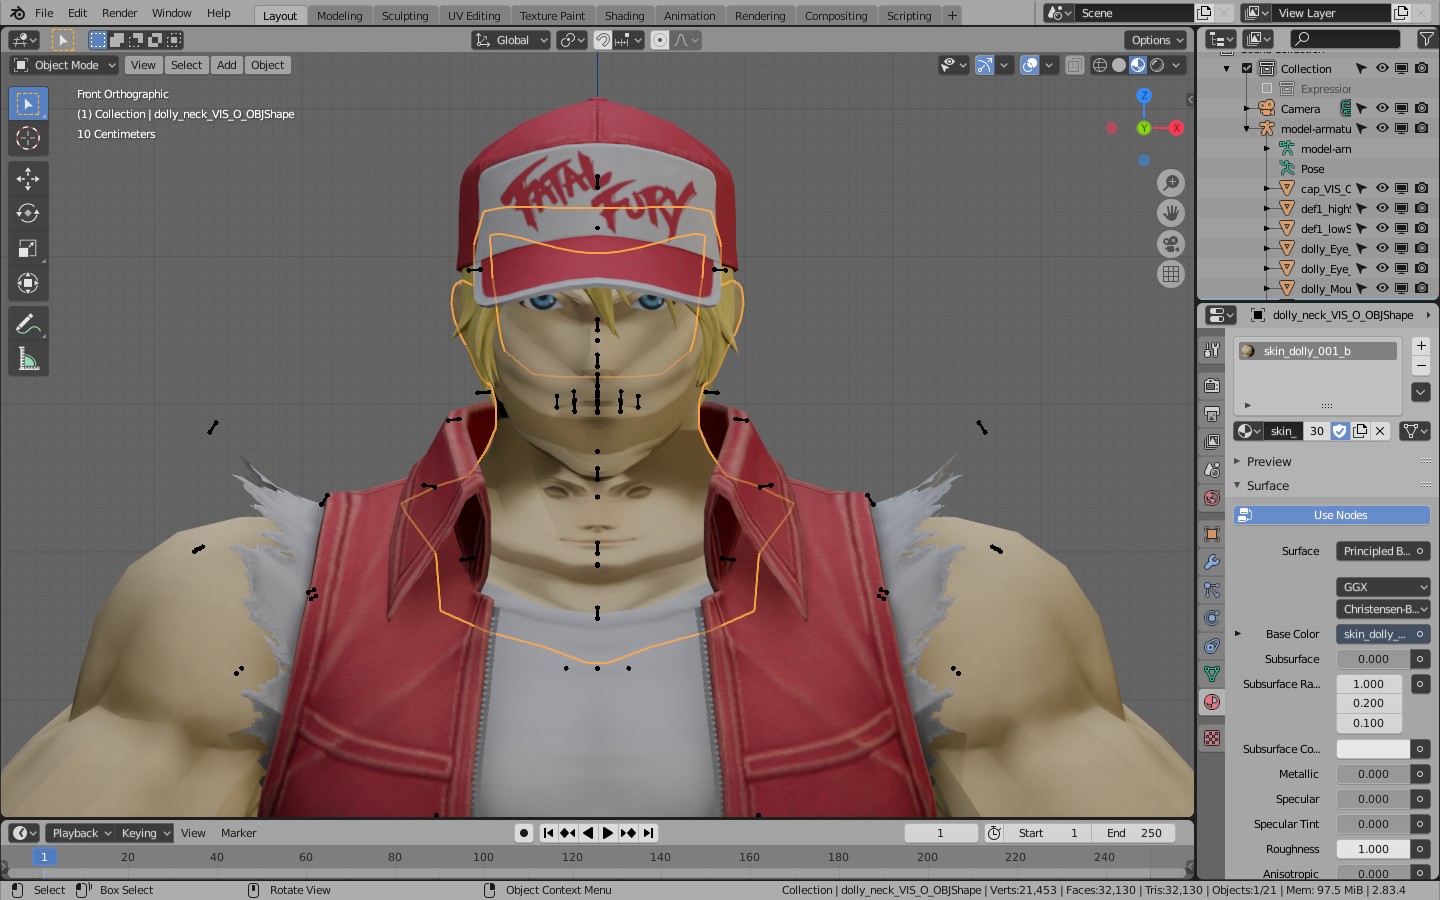Click the Use Nodes button
Screen dimensions: 1440x900
[x=1332, y=515]
